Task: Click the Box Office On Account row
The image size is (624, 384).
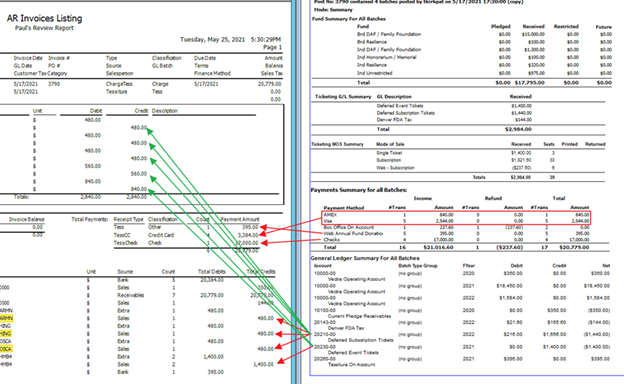Action: [x=456, y=227]
